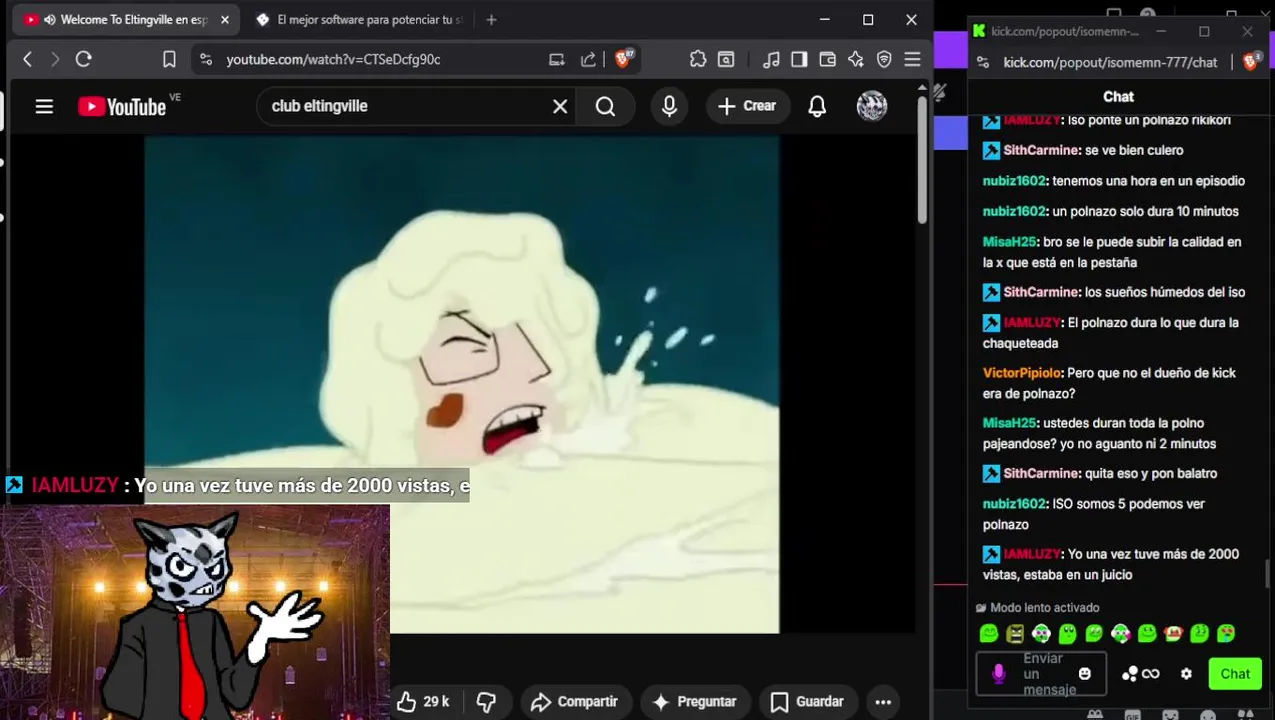This screenshot has width=1275, height=720.
Task: Bookmark this page in Brave
Action: coord(169,60)
